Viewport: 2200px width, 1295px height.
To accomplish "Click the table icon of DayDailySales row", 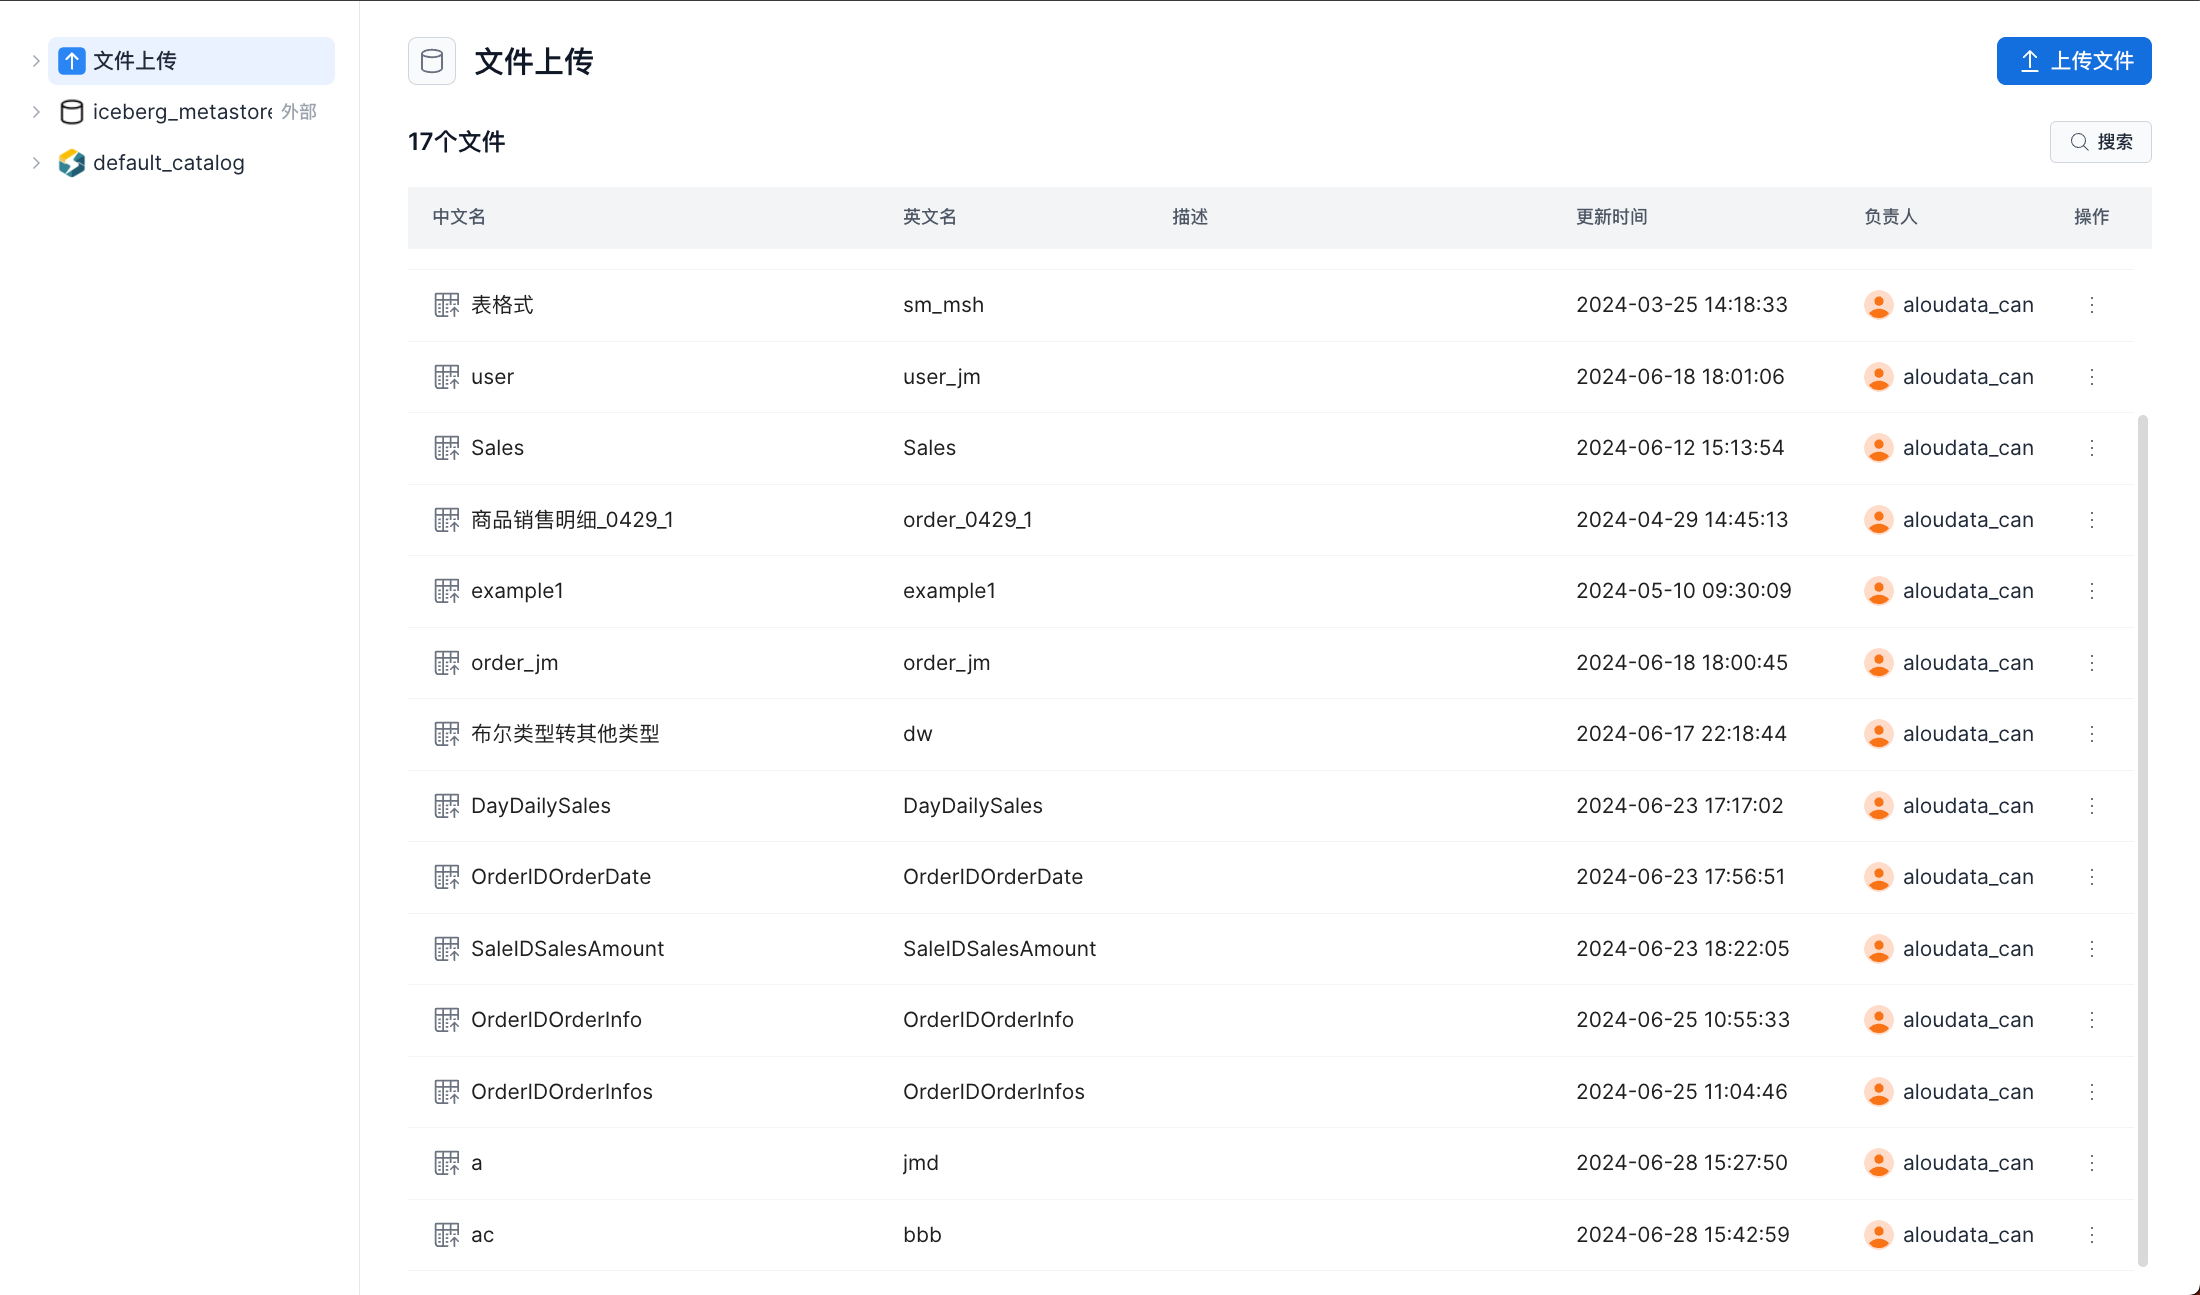I will click(446, 806).
